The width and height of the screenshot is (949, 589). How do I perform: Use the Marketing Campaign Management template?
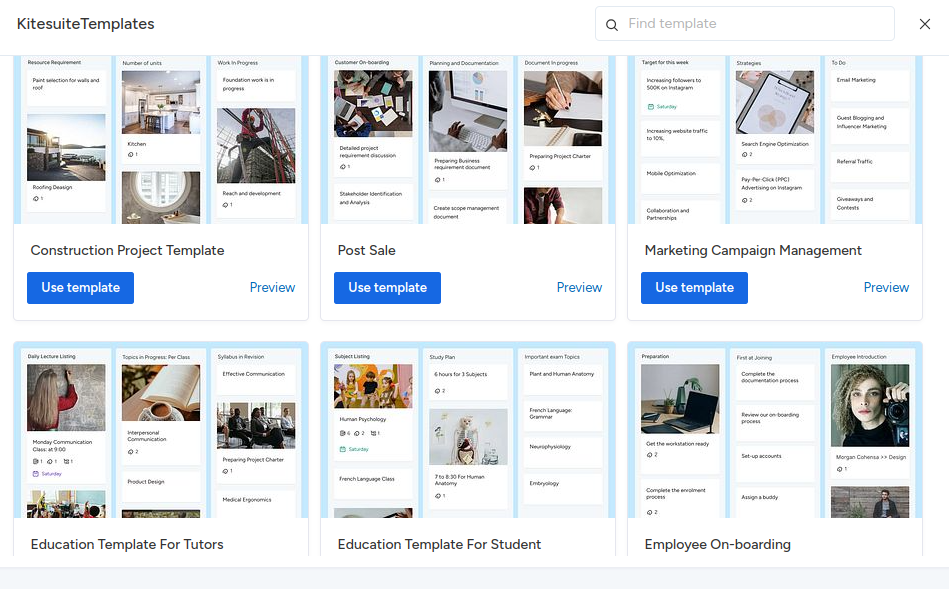click(x=694, y=287)
